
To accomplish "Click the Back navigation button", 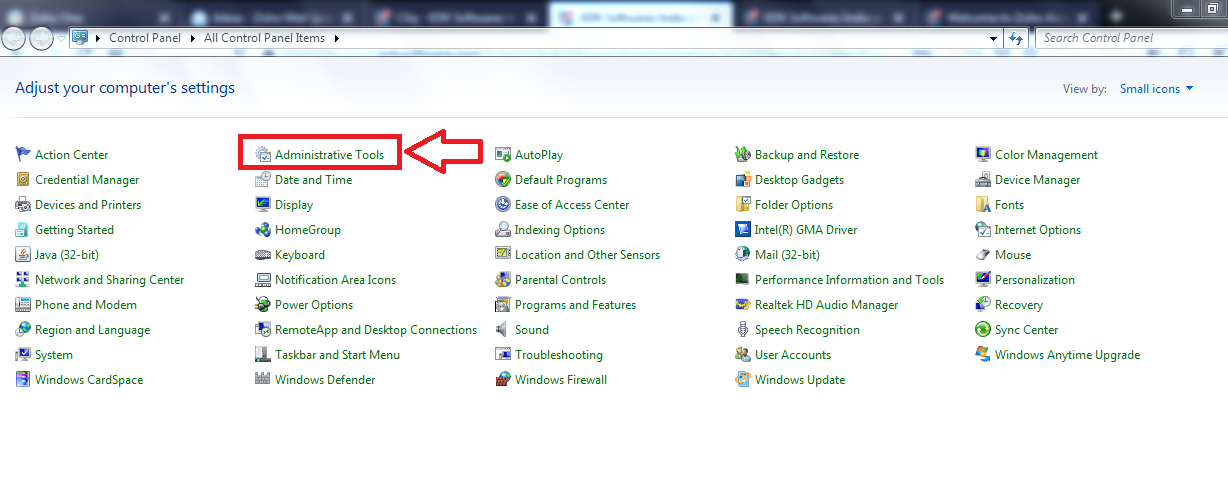I will click(14, 38).
